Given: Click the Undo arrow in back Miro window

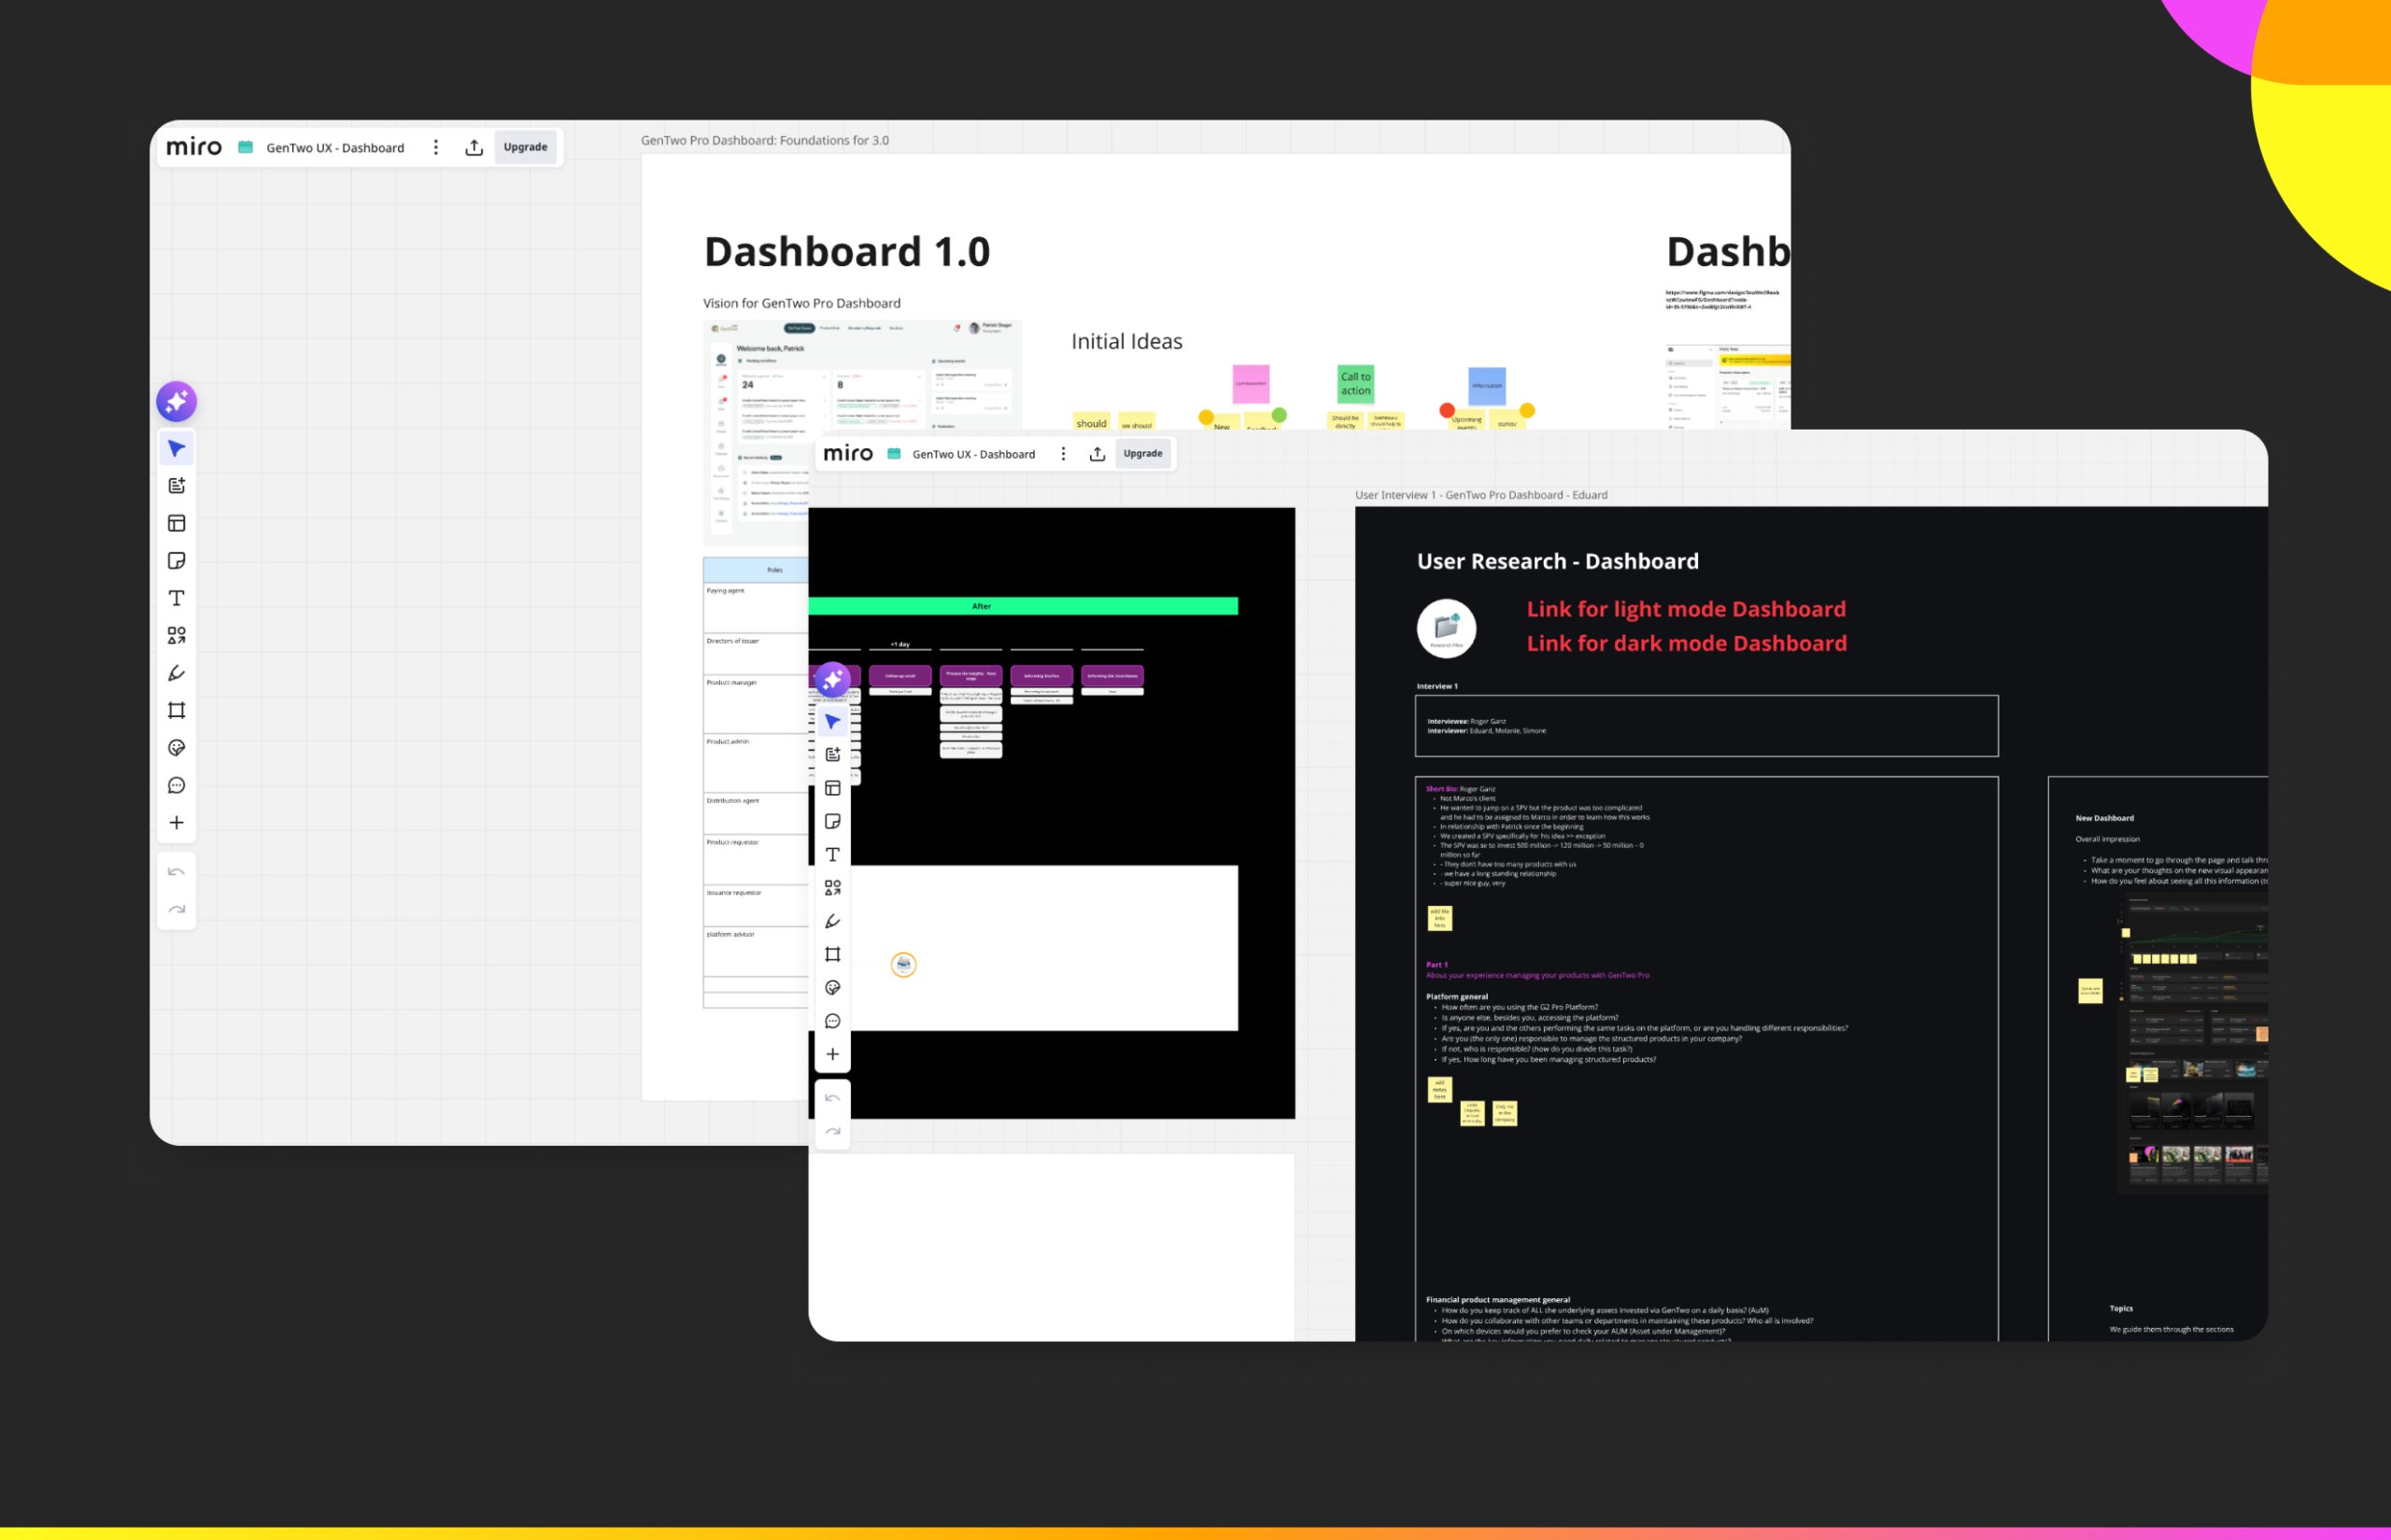Looking at the screenshot, I should pyautogui.click(x=176, y=873).
